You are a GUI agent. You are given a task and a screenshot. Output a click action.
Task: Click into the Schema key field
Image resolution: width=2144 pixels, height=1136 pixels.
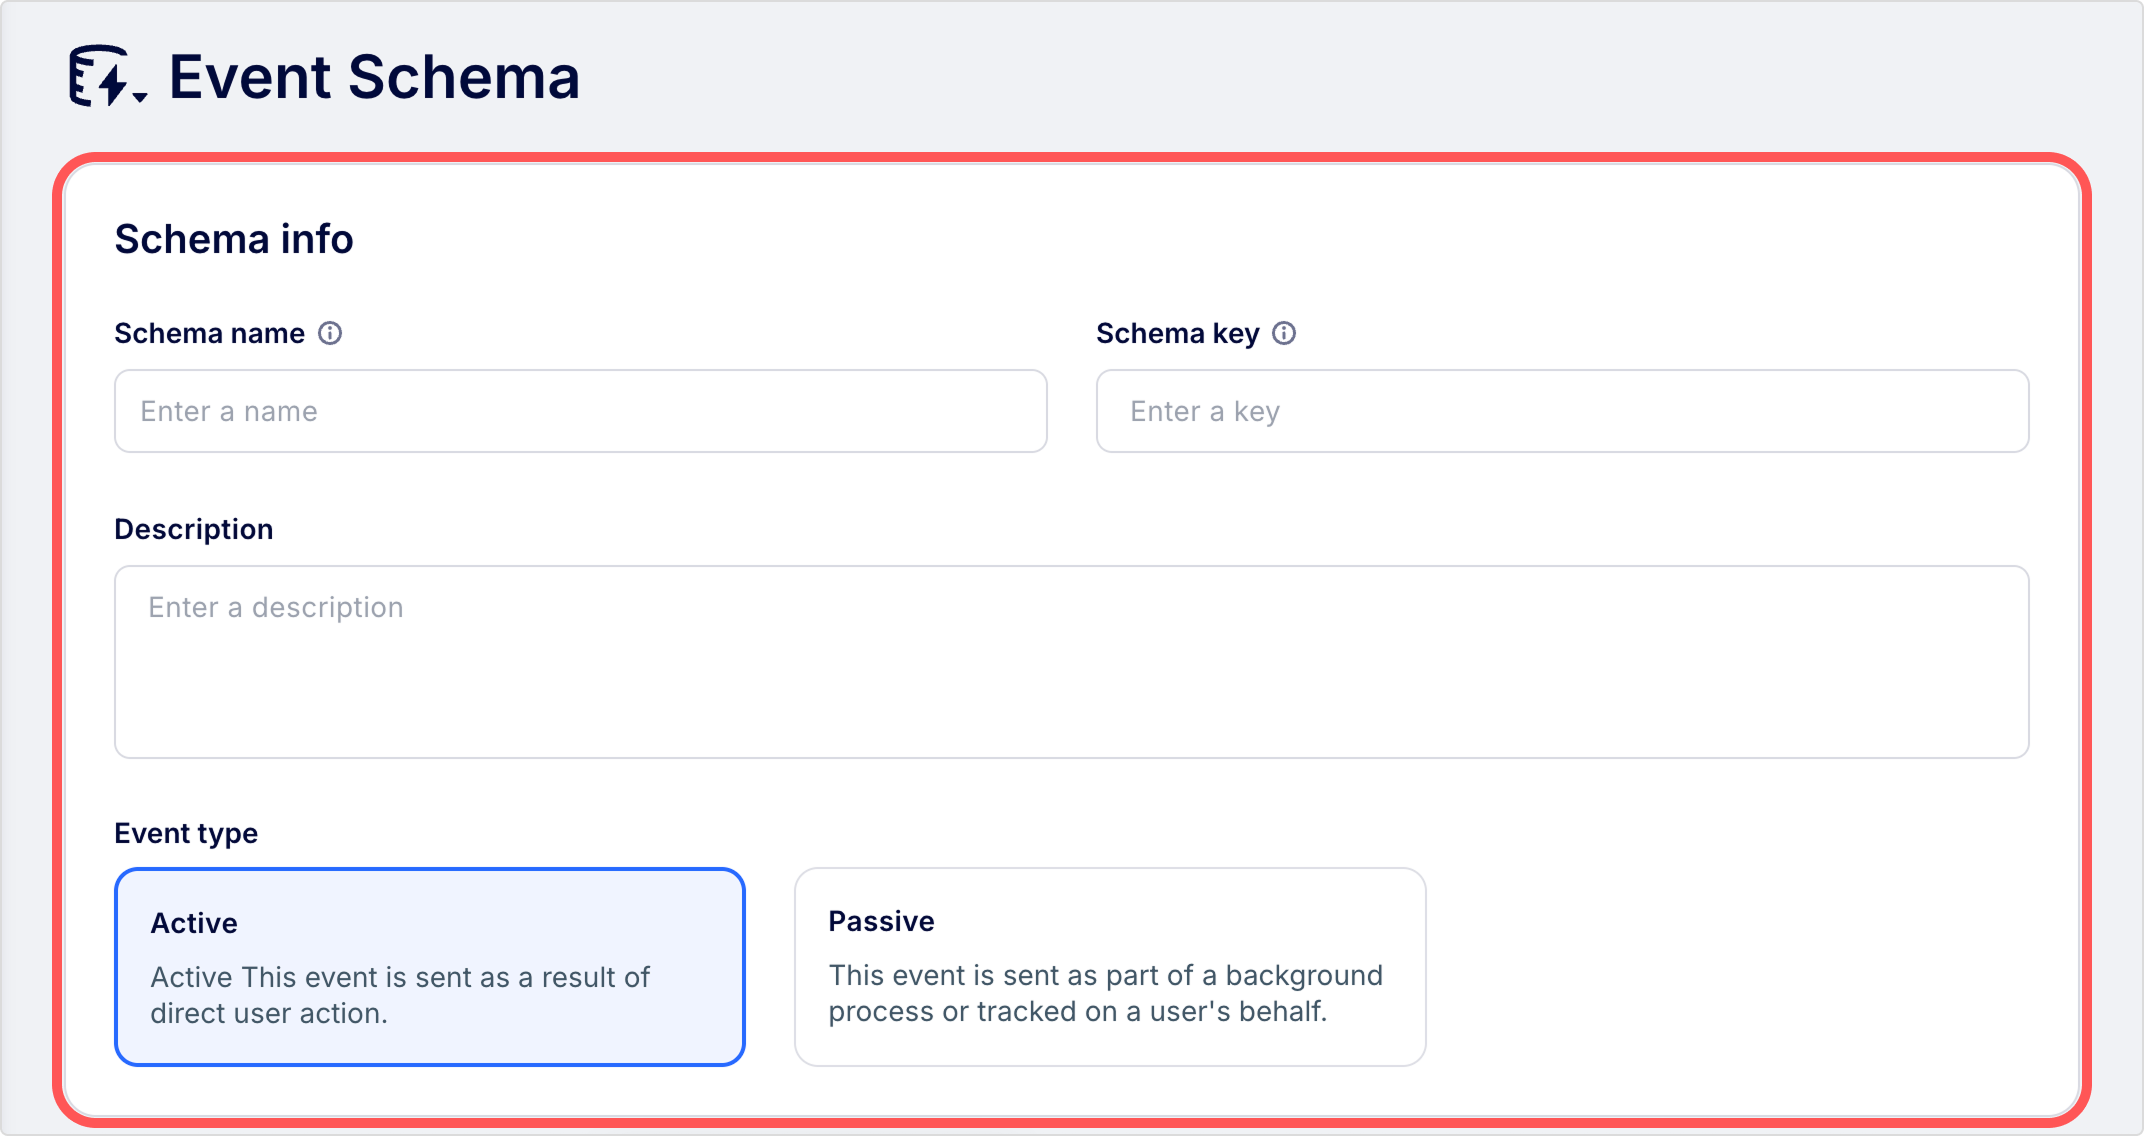[x=1562, y=411]
